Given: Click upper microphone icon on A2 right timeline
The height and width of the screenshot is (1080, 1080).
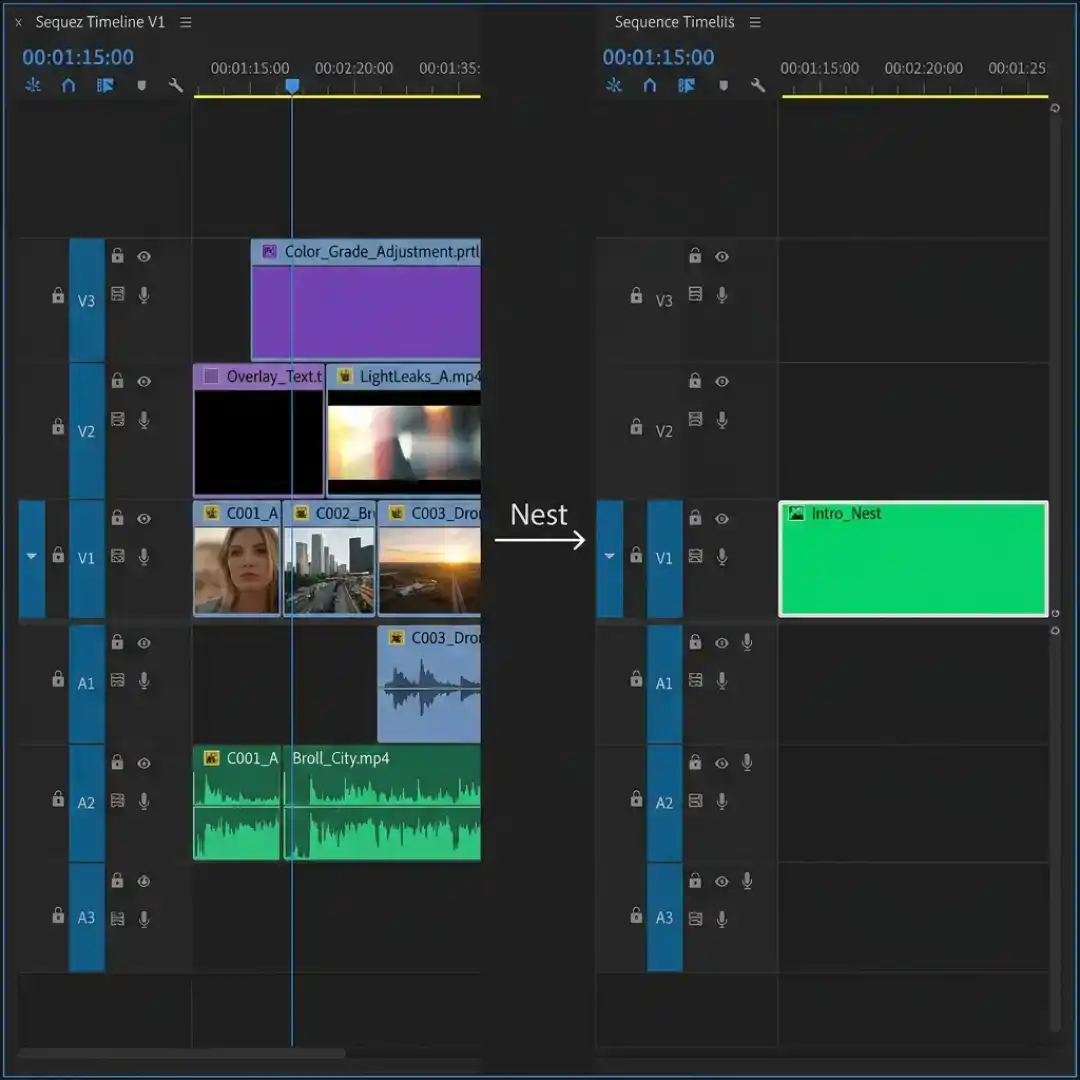Looking at the screenshot, I should pyautogui.click(x=747, y=762).
